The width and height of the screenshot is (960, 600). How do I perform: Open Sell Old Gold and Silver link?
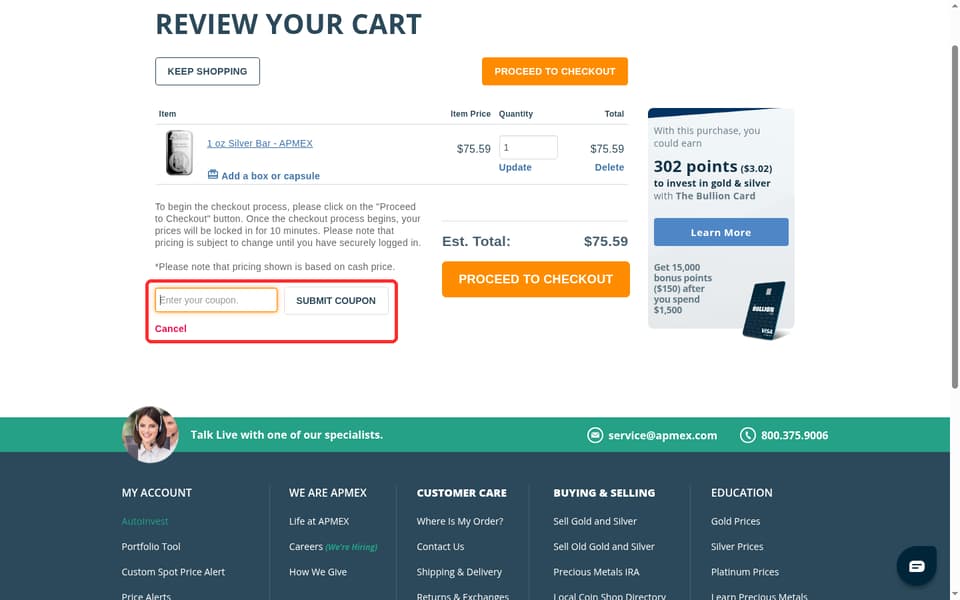coord(604,546)
